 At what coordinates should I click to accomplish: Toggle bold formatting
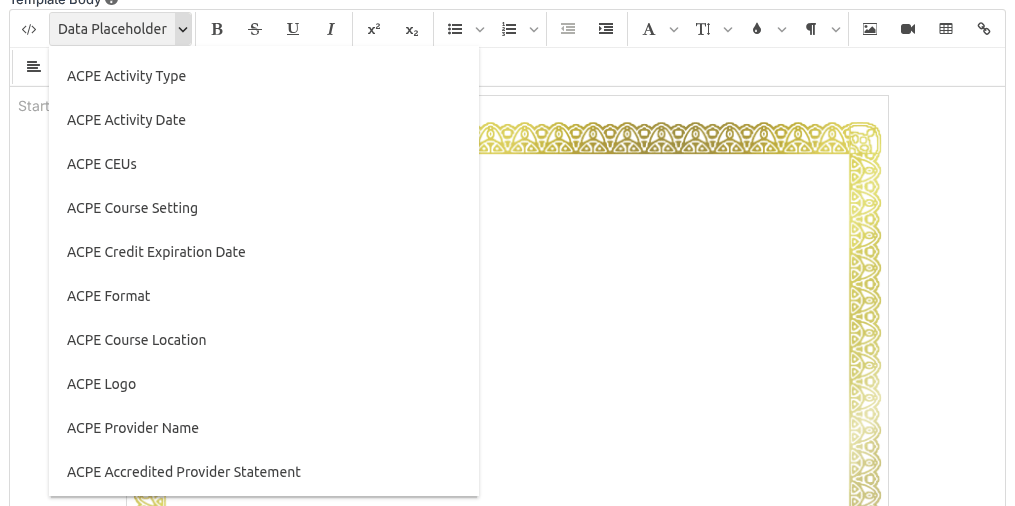tap(217, 29)
